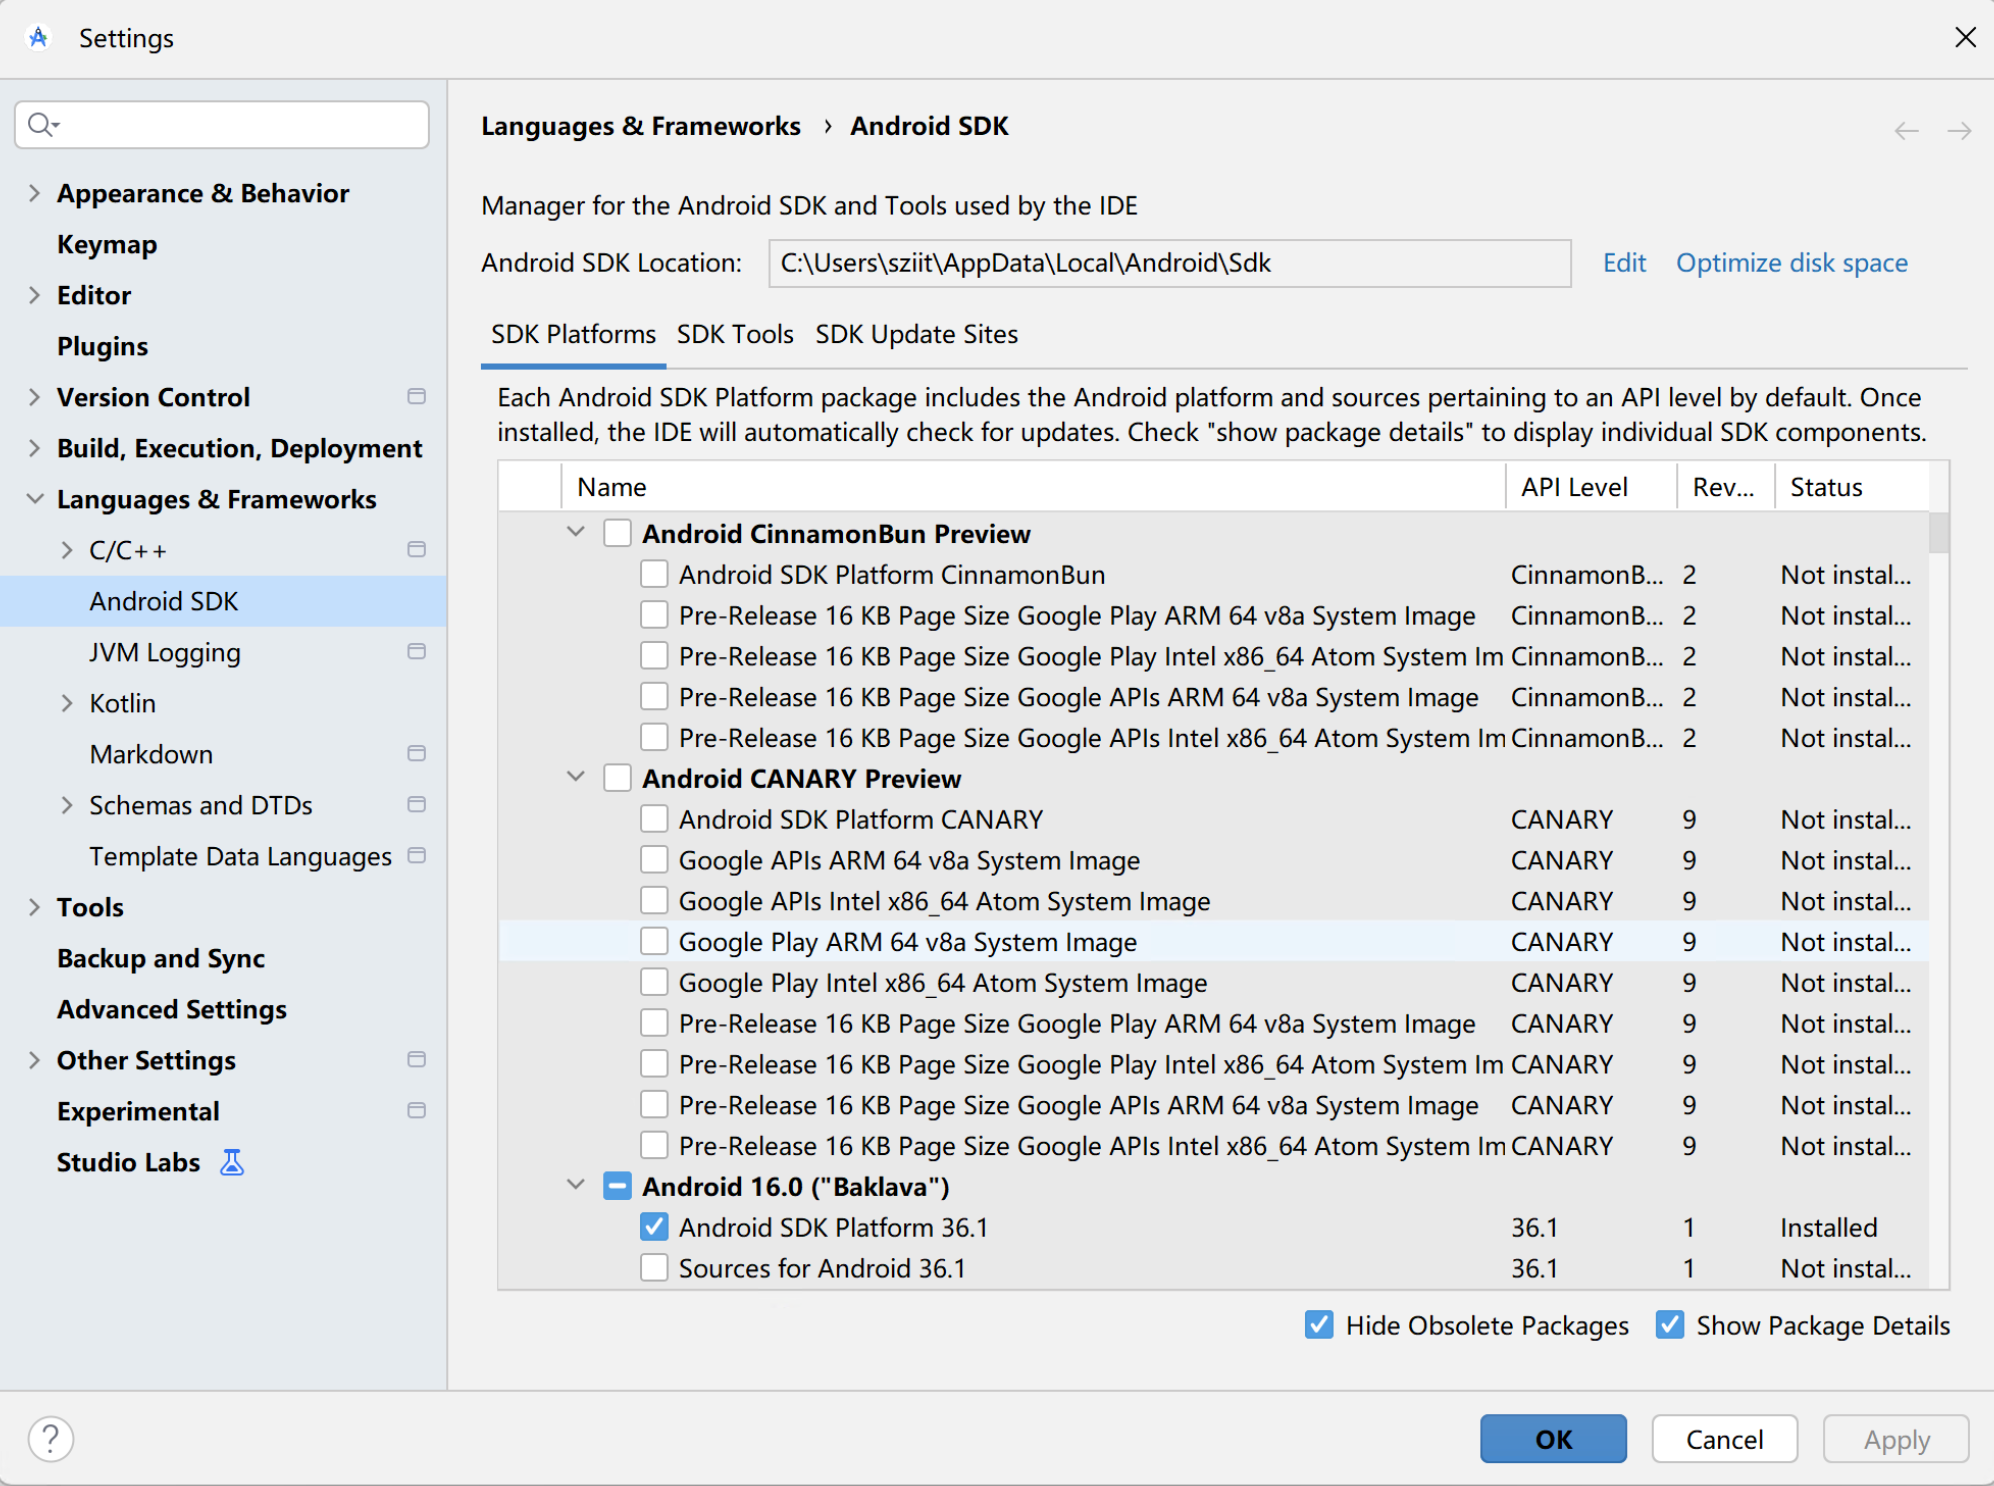Collapse Android CANARY Preview group
1994x1486 pixels.
point(576,777)
